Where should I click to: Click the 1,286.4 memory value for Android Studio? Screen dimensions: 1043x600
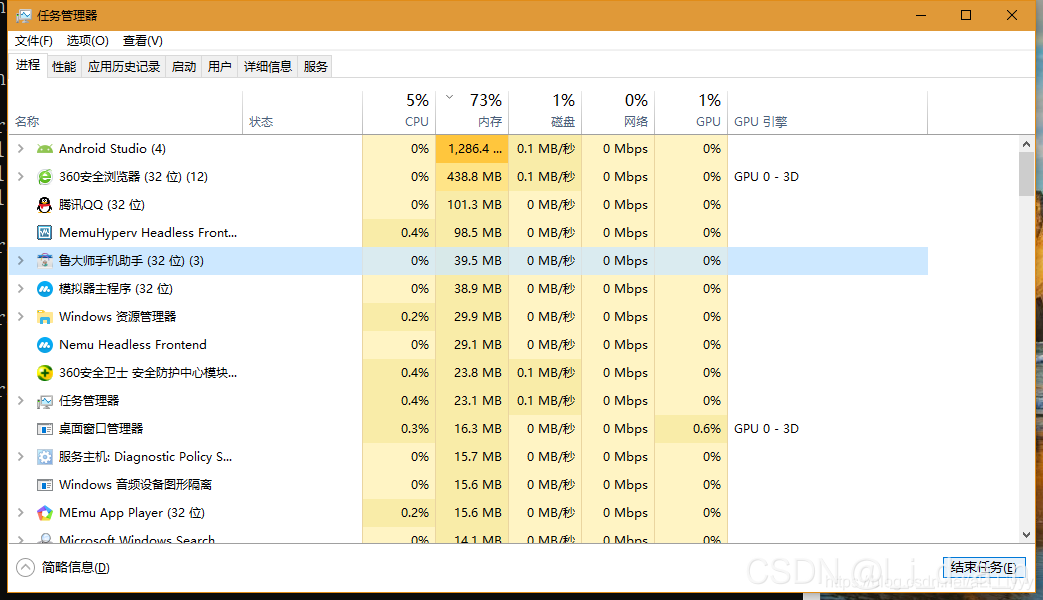pyautogui.click(x=472, y=149)
